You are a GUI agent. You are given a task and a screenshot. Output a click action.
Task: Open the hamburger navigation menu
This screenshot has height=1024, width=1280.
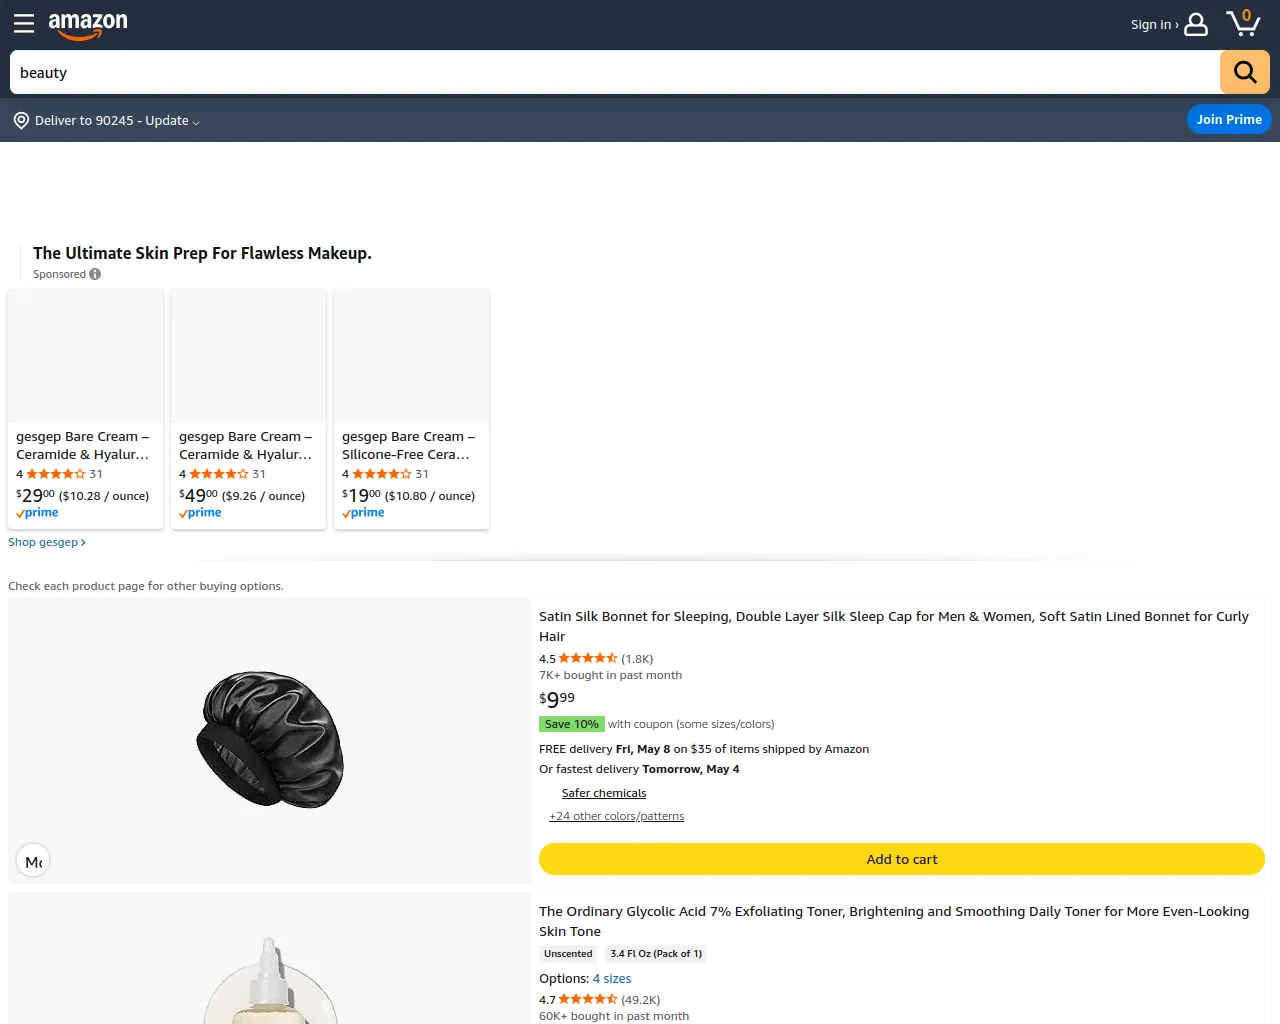point(24,24)
